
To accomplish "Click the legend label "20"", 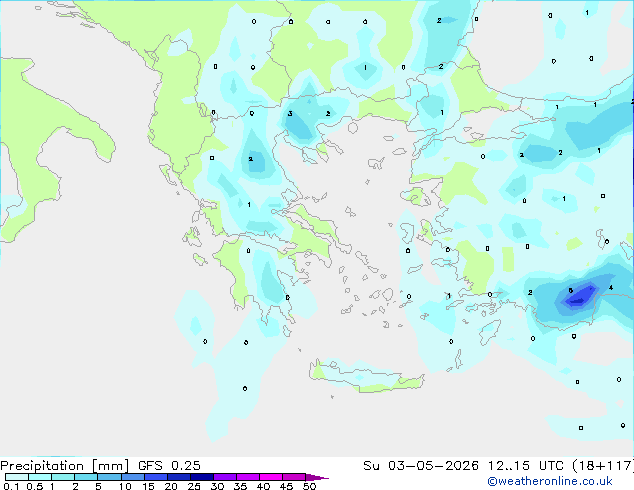I will [171, 486].
